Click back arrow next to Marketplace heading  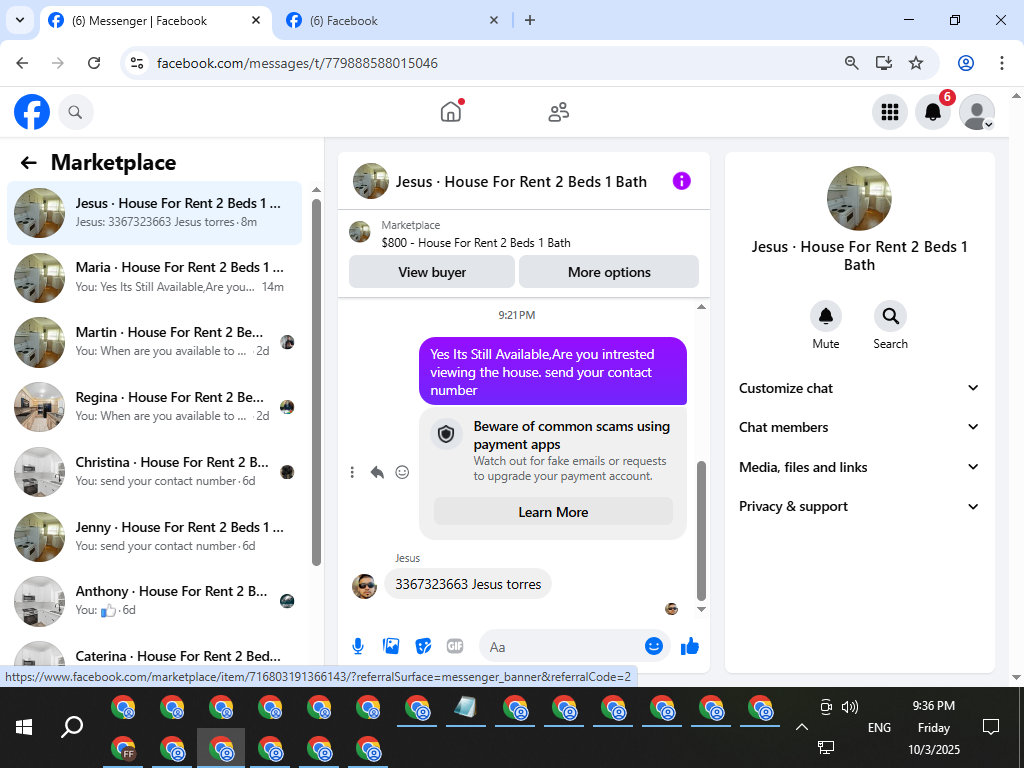[28, 163]
